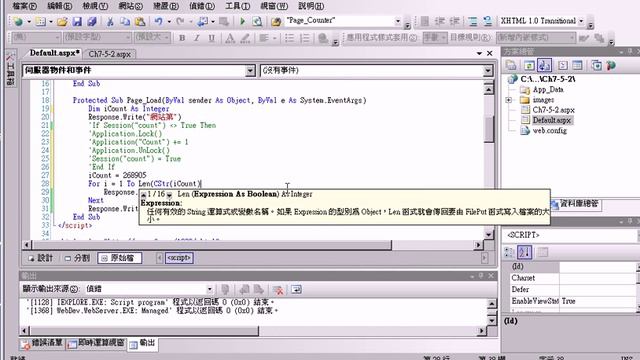Click Solution Explorer View Code icon
Image resolution: width=640 pixels, height=360 pixels.
[562, 65]
